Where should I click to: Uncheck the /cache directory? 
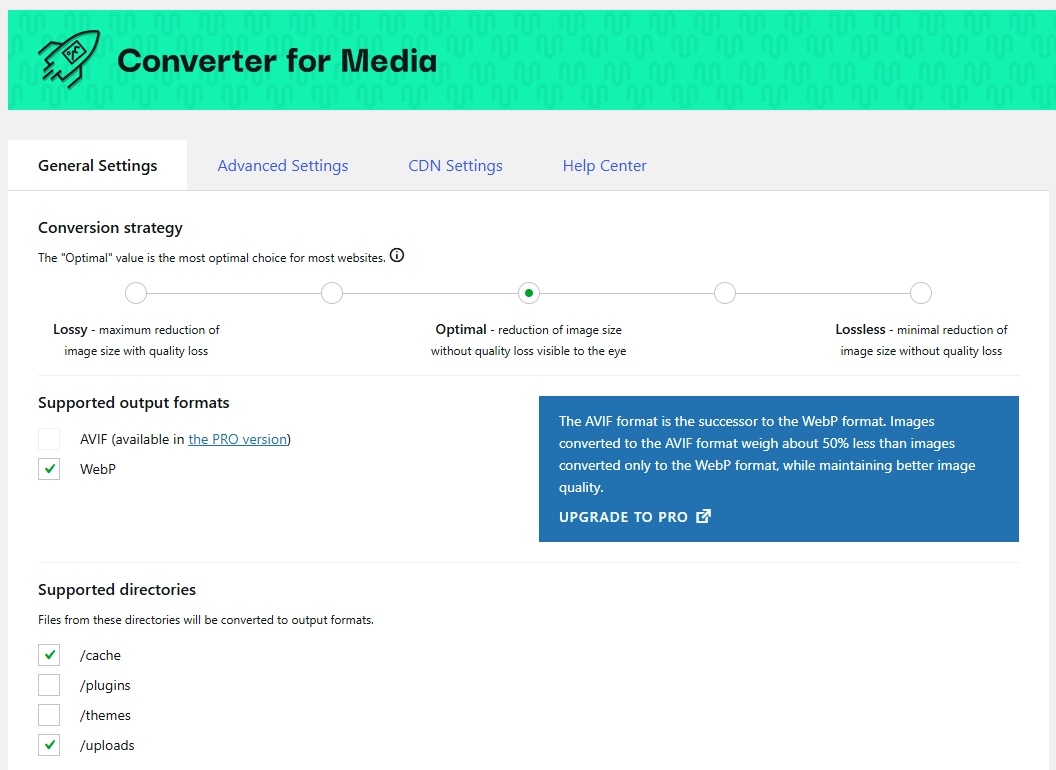(47, 655)
